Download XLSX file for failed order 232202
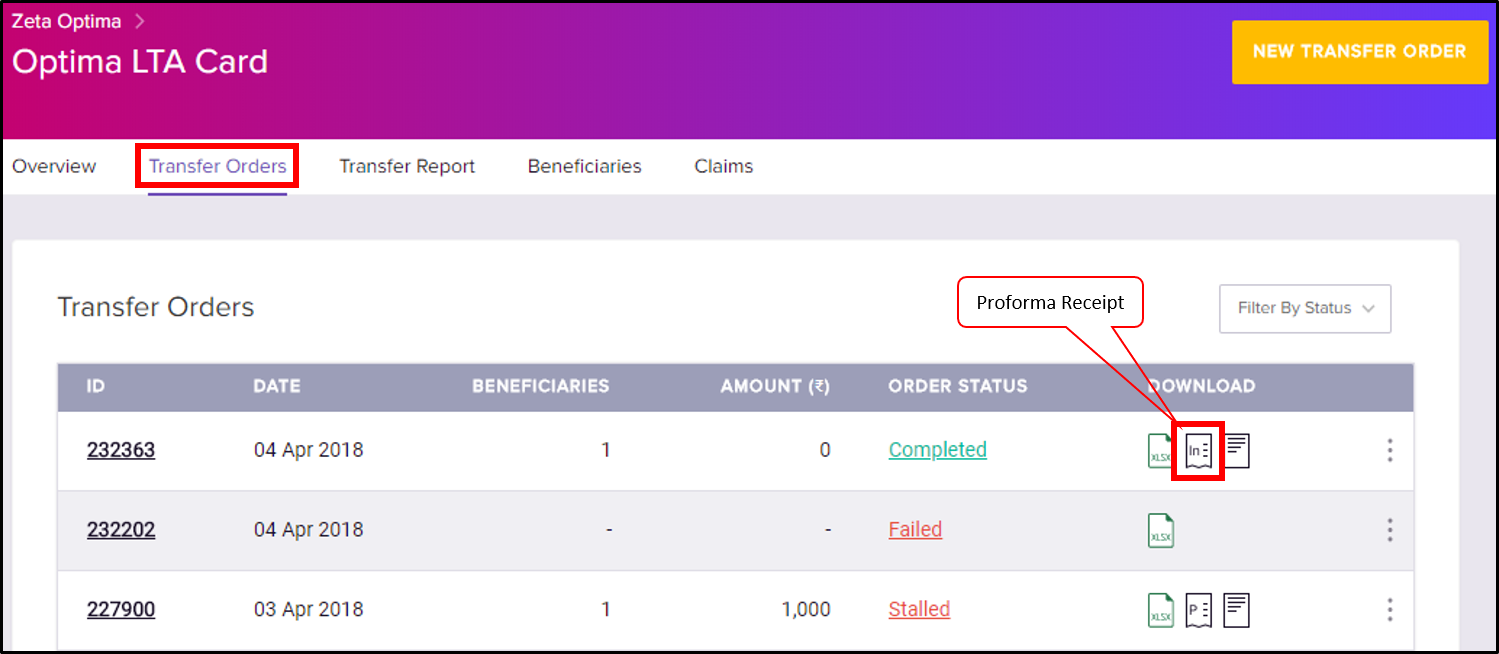1499x654 pixels. click(x=1160, y=530)
